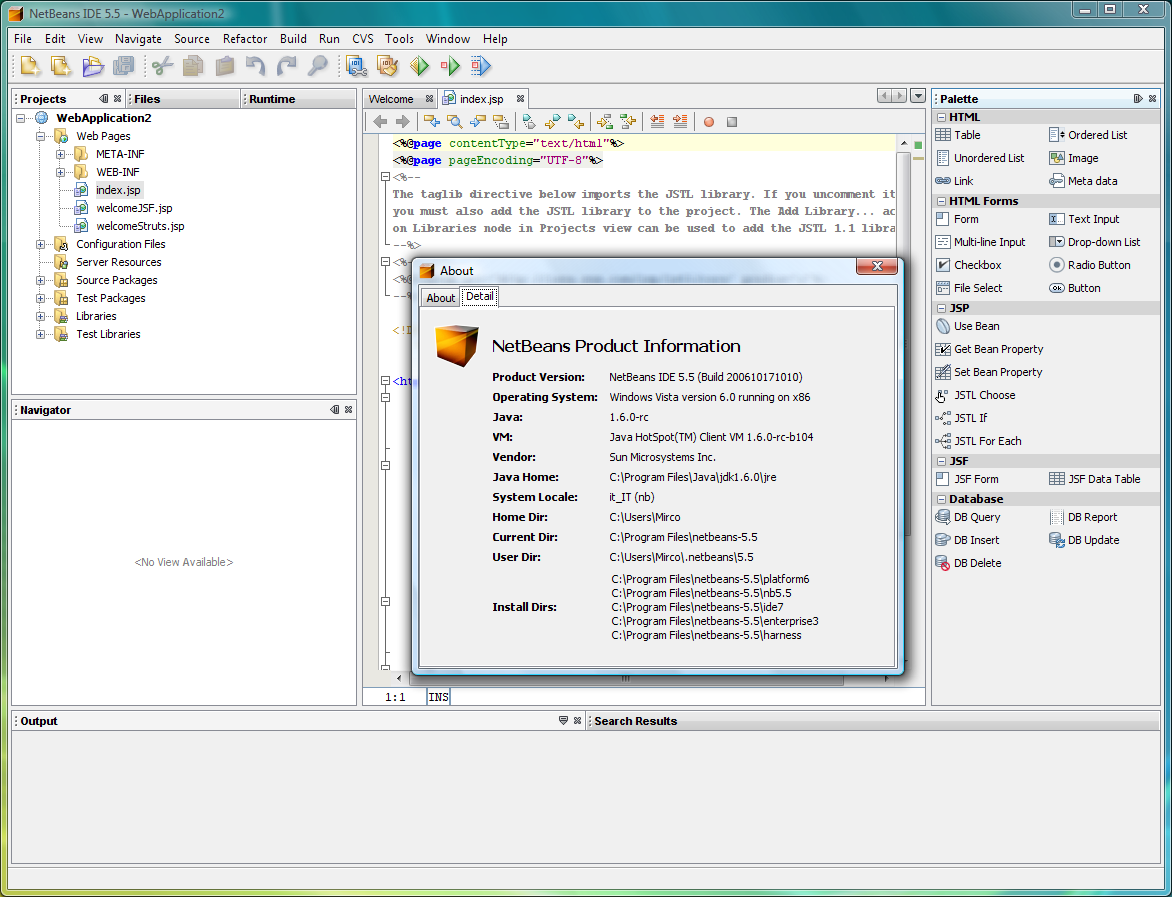1172x897 pixels.
Task: Select Drop-down List palette item
Action: (x=1095, y=242)
